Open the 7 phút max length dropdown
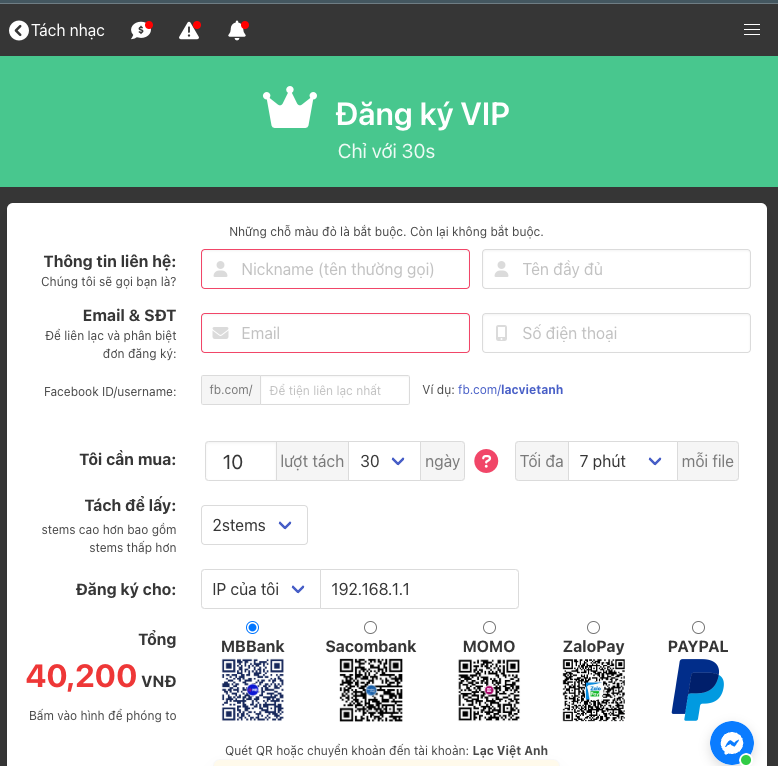 (x=622, y=461)
